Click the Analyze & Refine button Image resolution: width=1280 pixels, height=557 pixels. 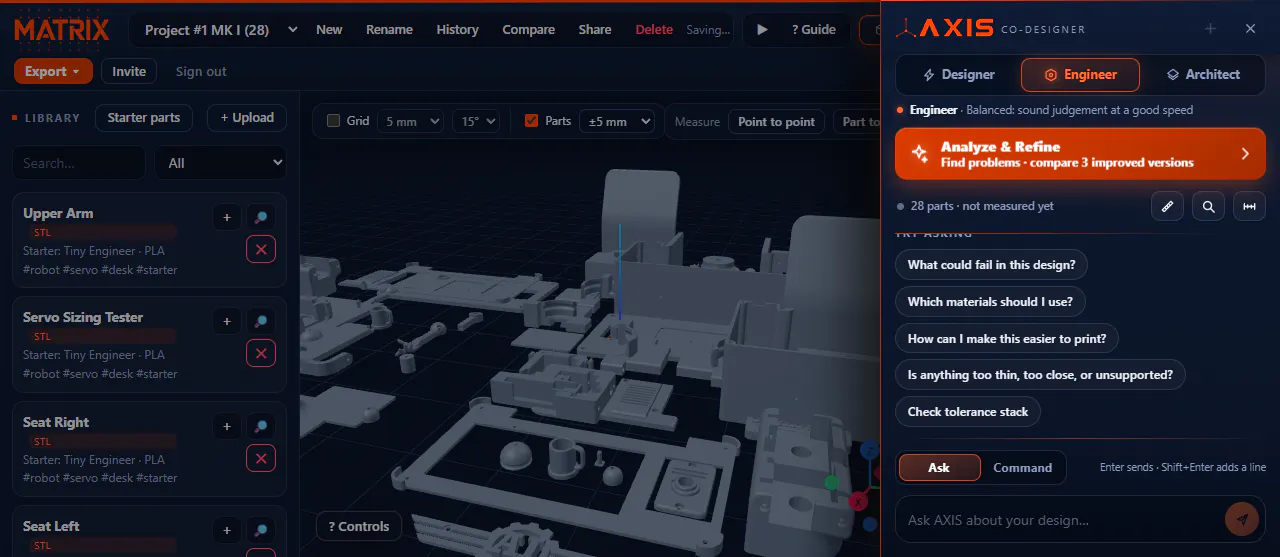(x=1080, y=154)
